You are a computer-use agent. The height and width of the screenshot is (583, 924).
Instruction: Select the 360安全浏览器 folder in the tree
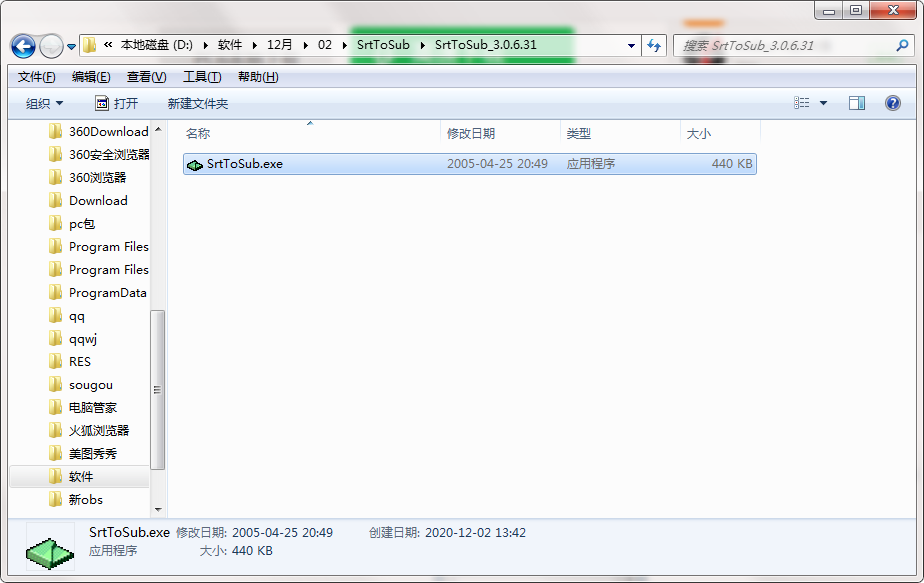pyautogui.click(x=109, y=154)
